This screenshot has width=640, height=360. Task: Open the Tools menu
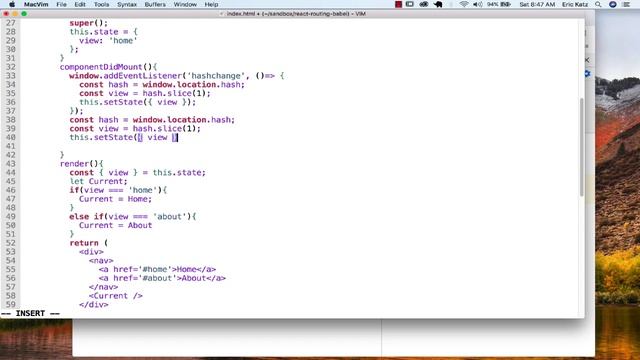[101, 4]
